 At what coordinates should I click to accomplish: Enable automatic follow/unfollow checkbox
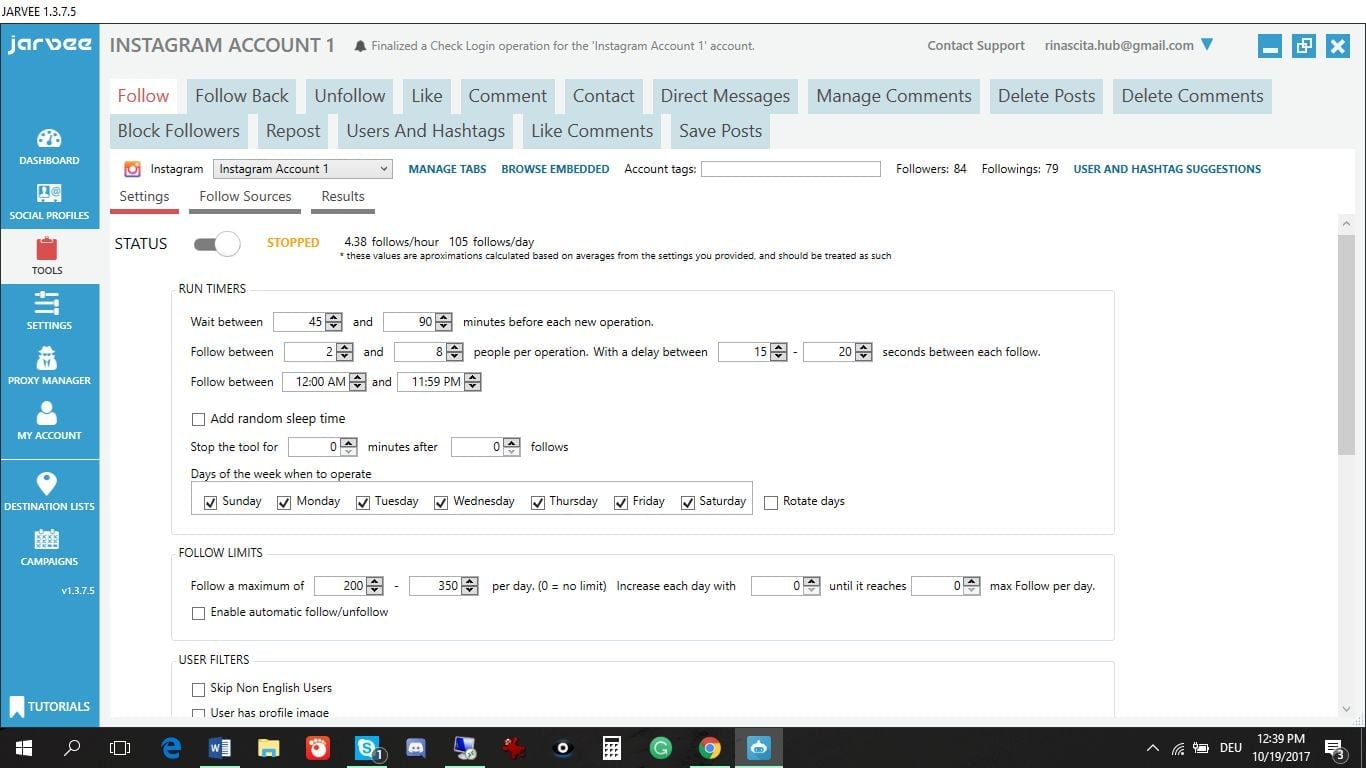(x=198, y=613)
